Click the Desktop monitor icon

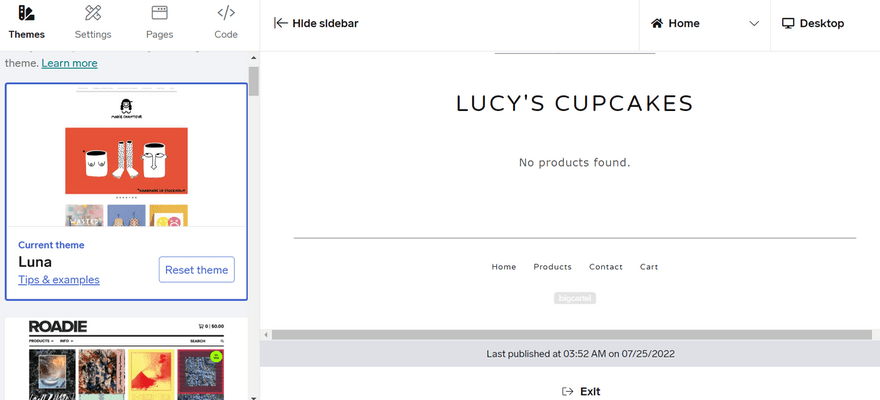click(x=788, y=23)
